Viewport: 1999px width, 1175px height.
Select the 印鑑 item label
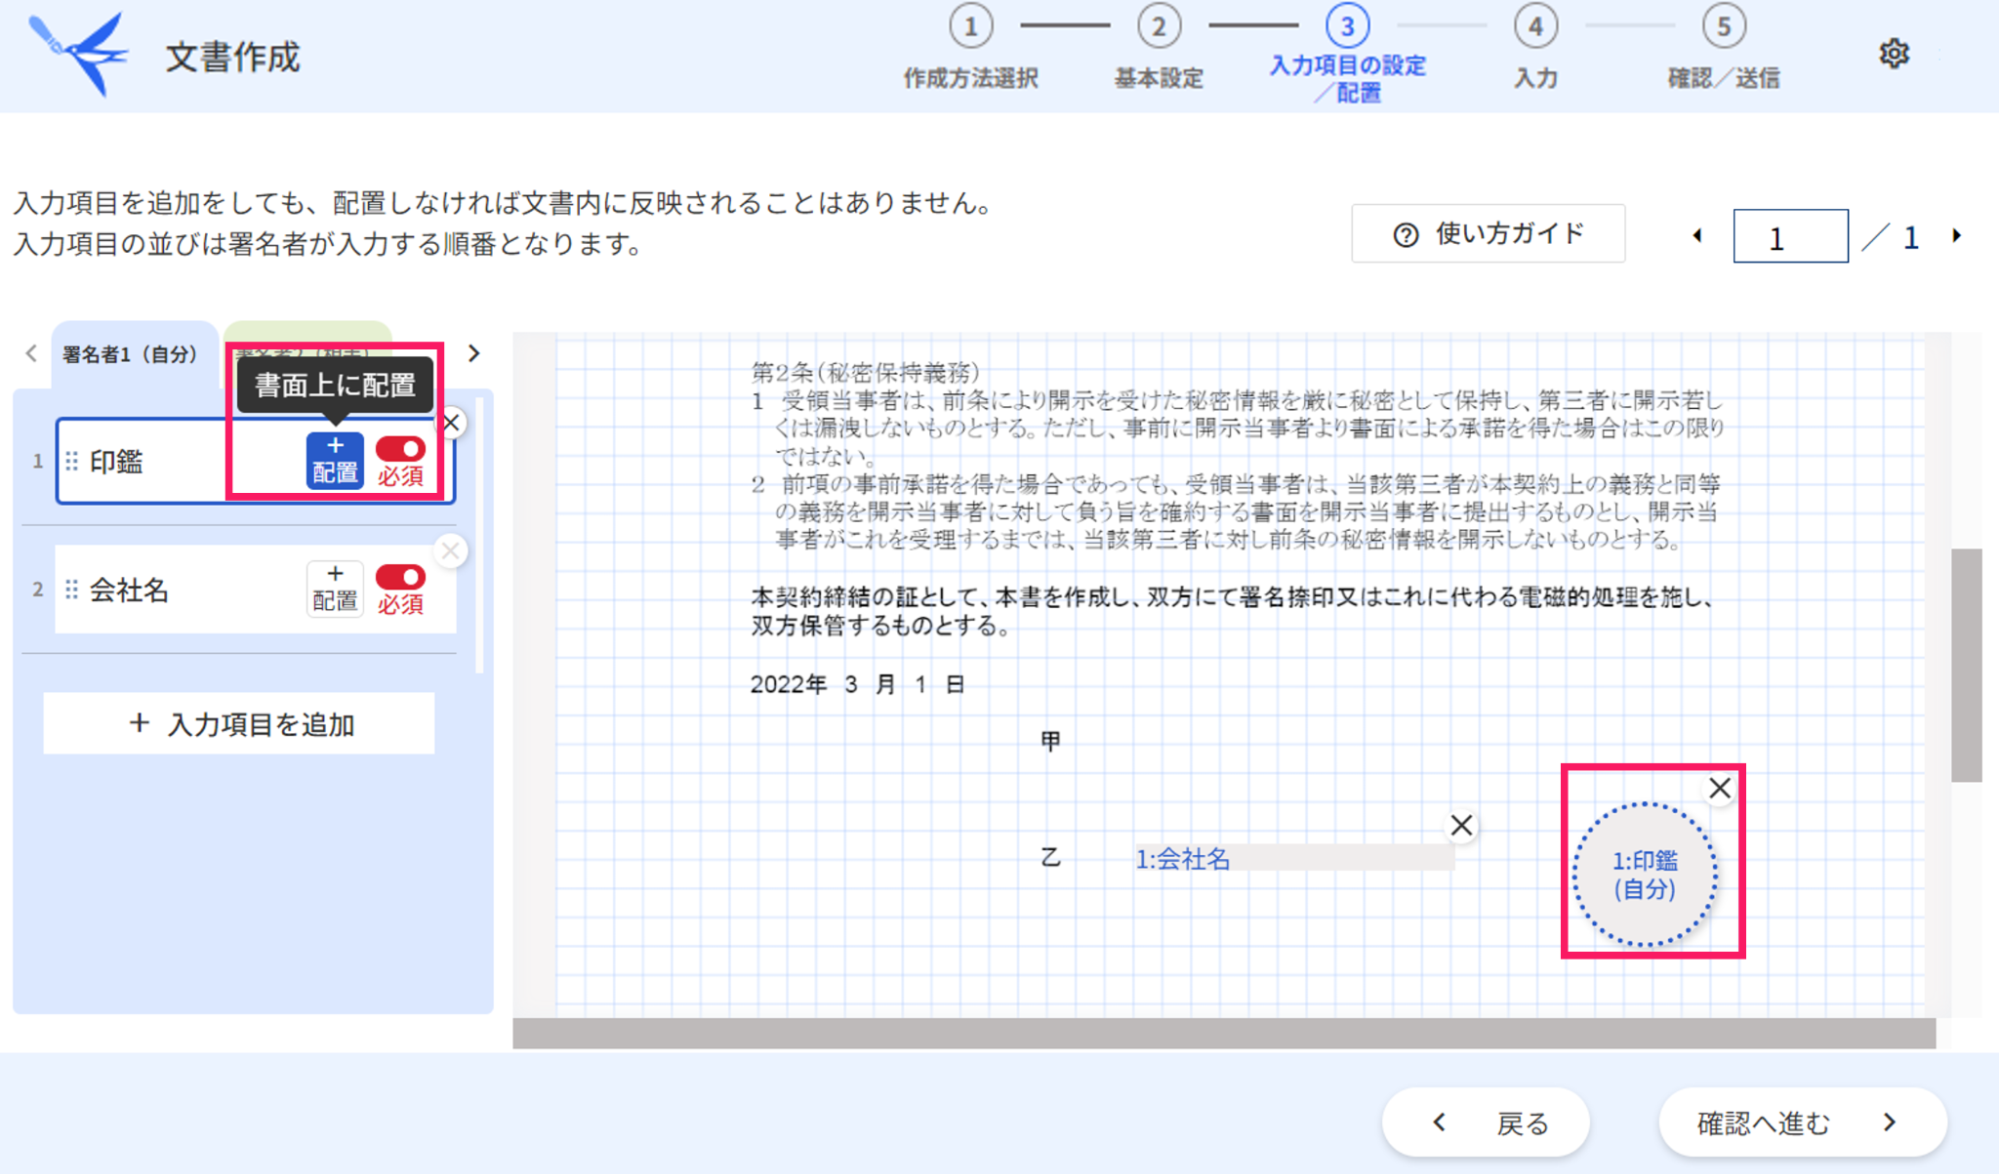117,461
